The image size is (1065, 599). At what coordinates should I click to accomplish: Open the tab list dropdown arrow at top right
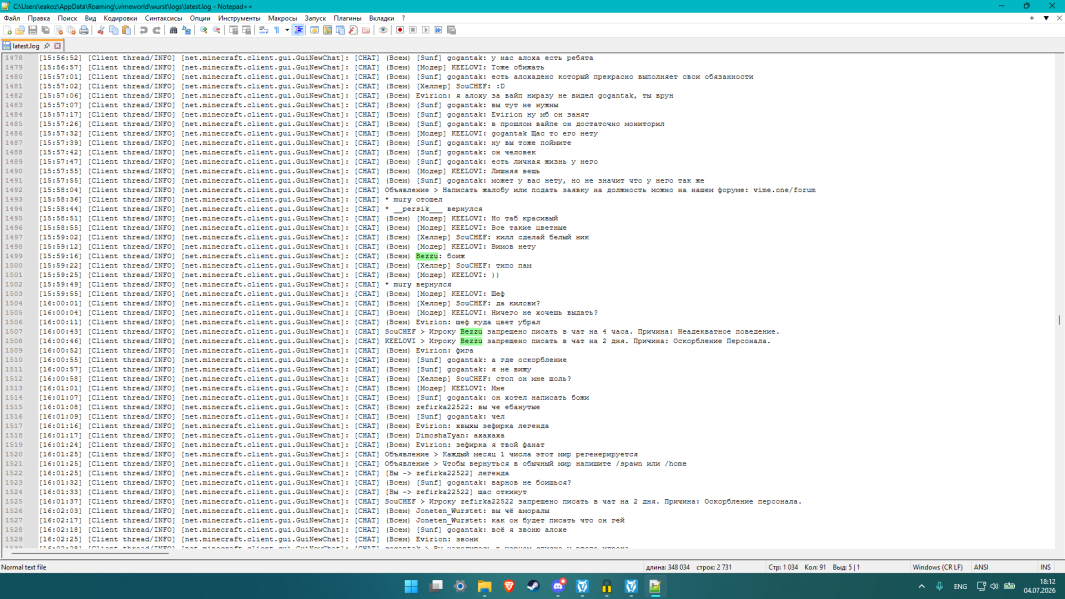click(x=1046, y=18)
